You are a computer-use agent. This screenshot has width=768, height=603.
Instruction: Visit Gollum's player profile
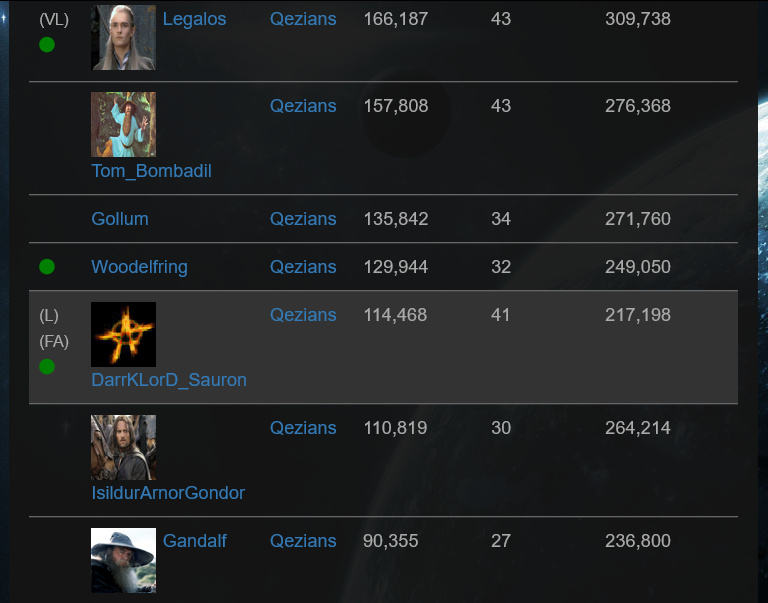pos(119,219)
